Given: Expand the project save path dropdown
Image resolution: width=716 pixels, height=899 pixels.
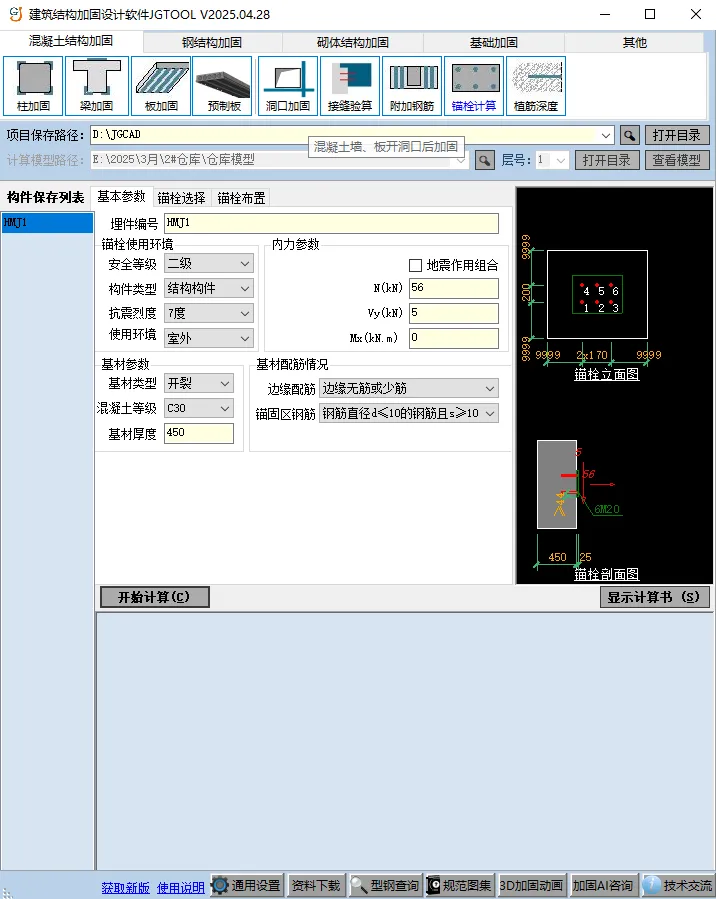Looking at the screenshot, I should coord(606,135).
